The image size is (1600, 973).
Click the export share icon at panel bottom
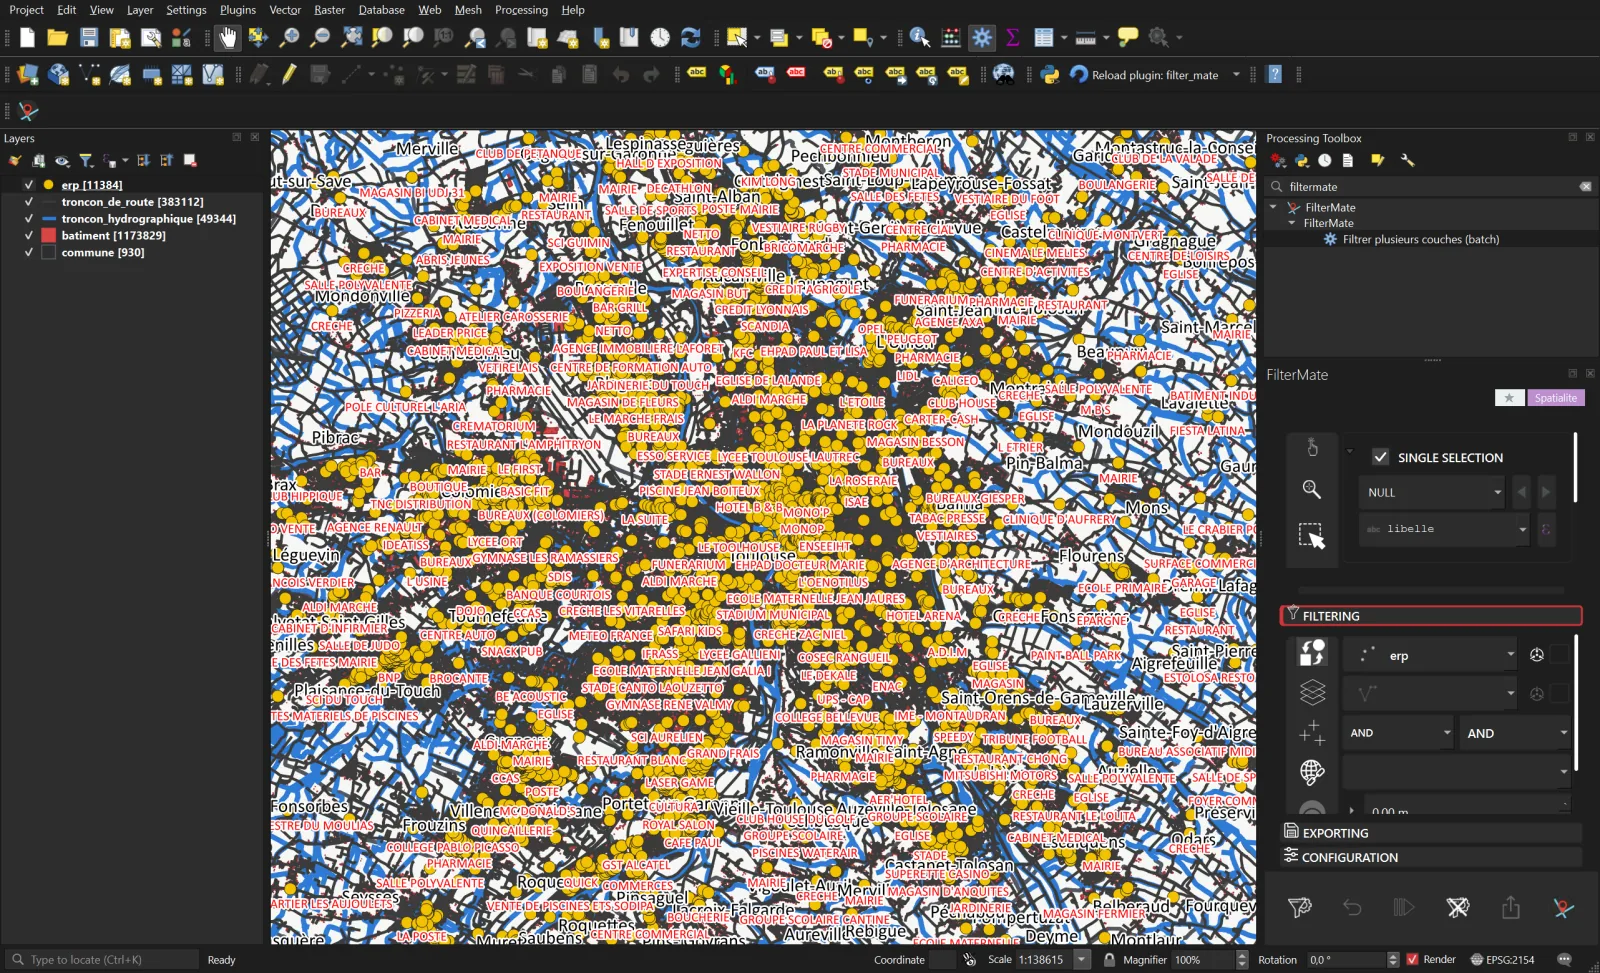coord(1511,907)
